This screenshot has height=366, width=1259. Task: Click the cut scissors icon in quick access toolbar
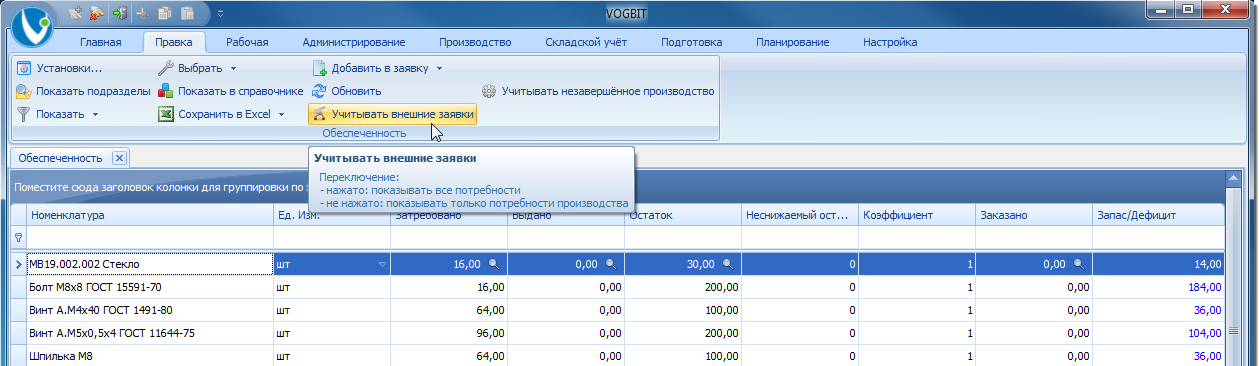click(142, 14)
